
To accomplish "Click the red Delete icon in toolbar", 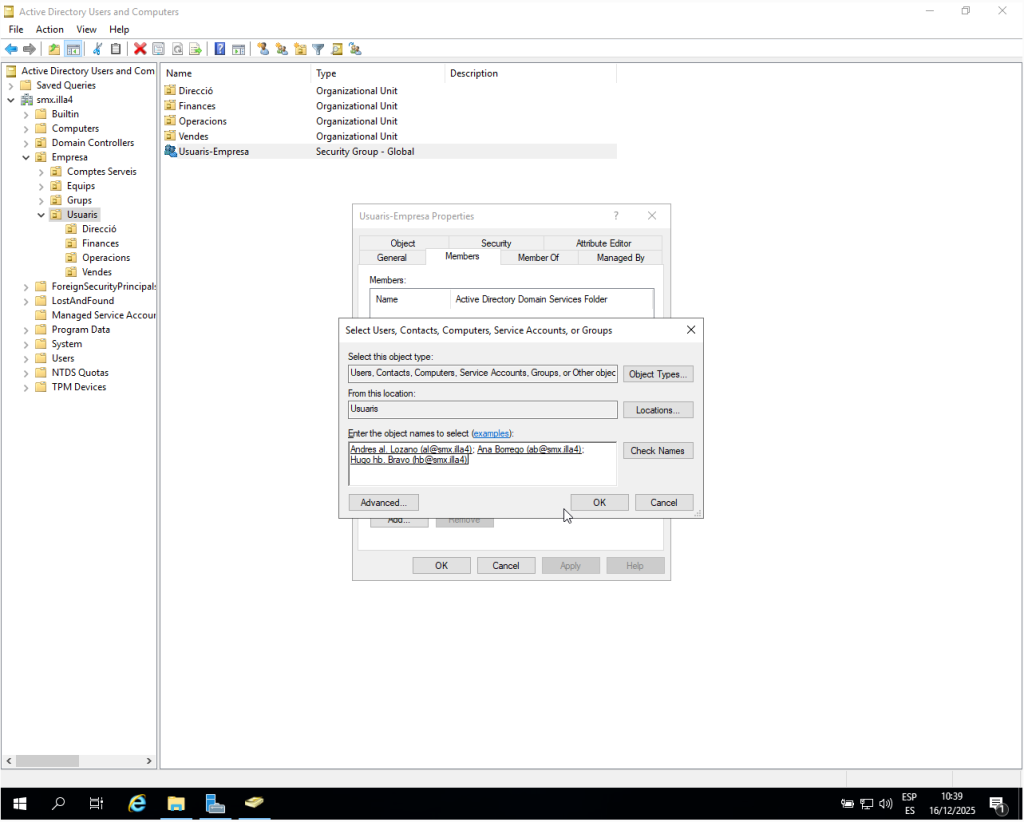I will coord(140,49).
